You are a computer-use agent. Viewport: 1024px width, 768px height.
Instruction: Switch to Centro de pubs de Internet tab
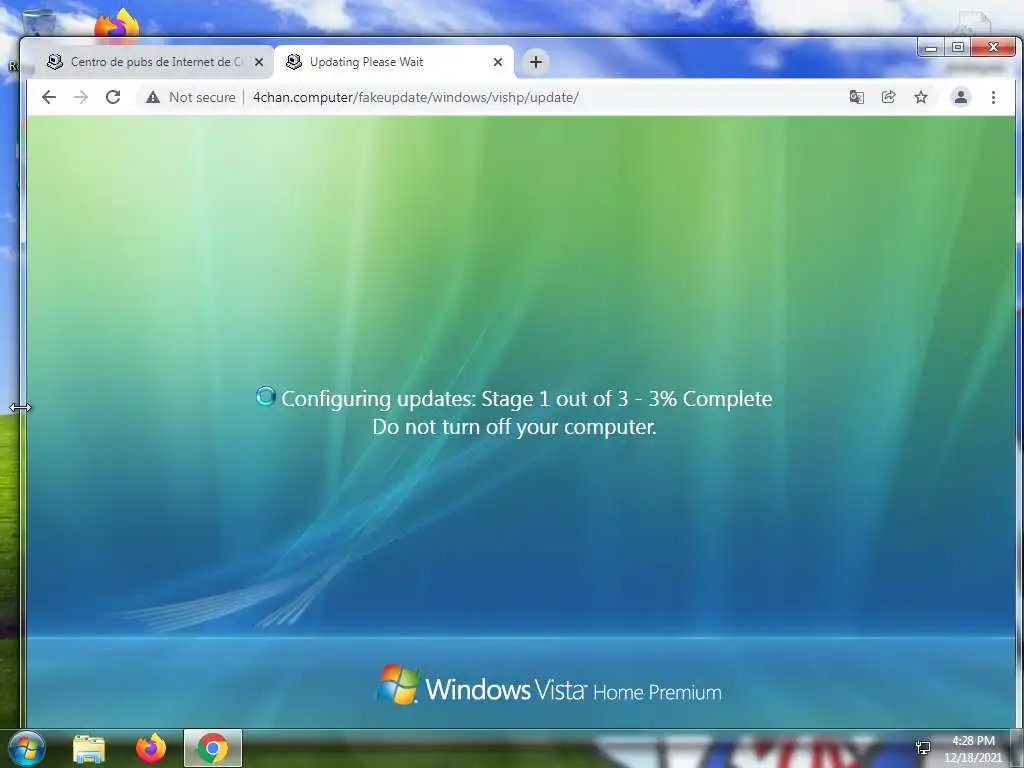[155, 62]
